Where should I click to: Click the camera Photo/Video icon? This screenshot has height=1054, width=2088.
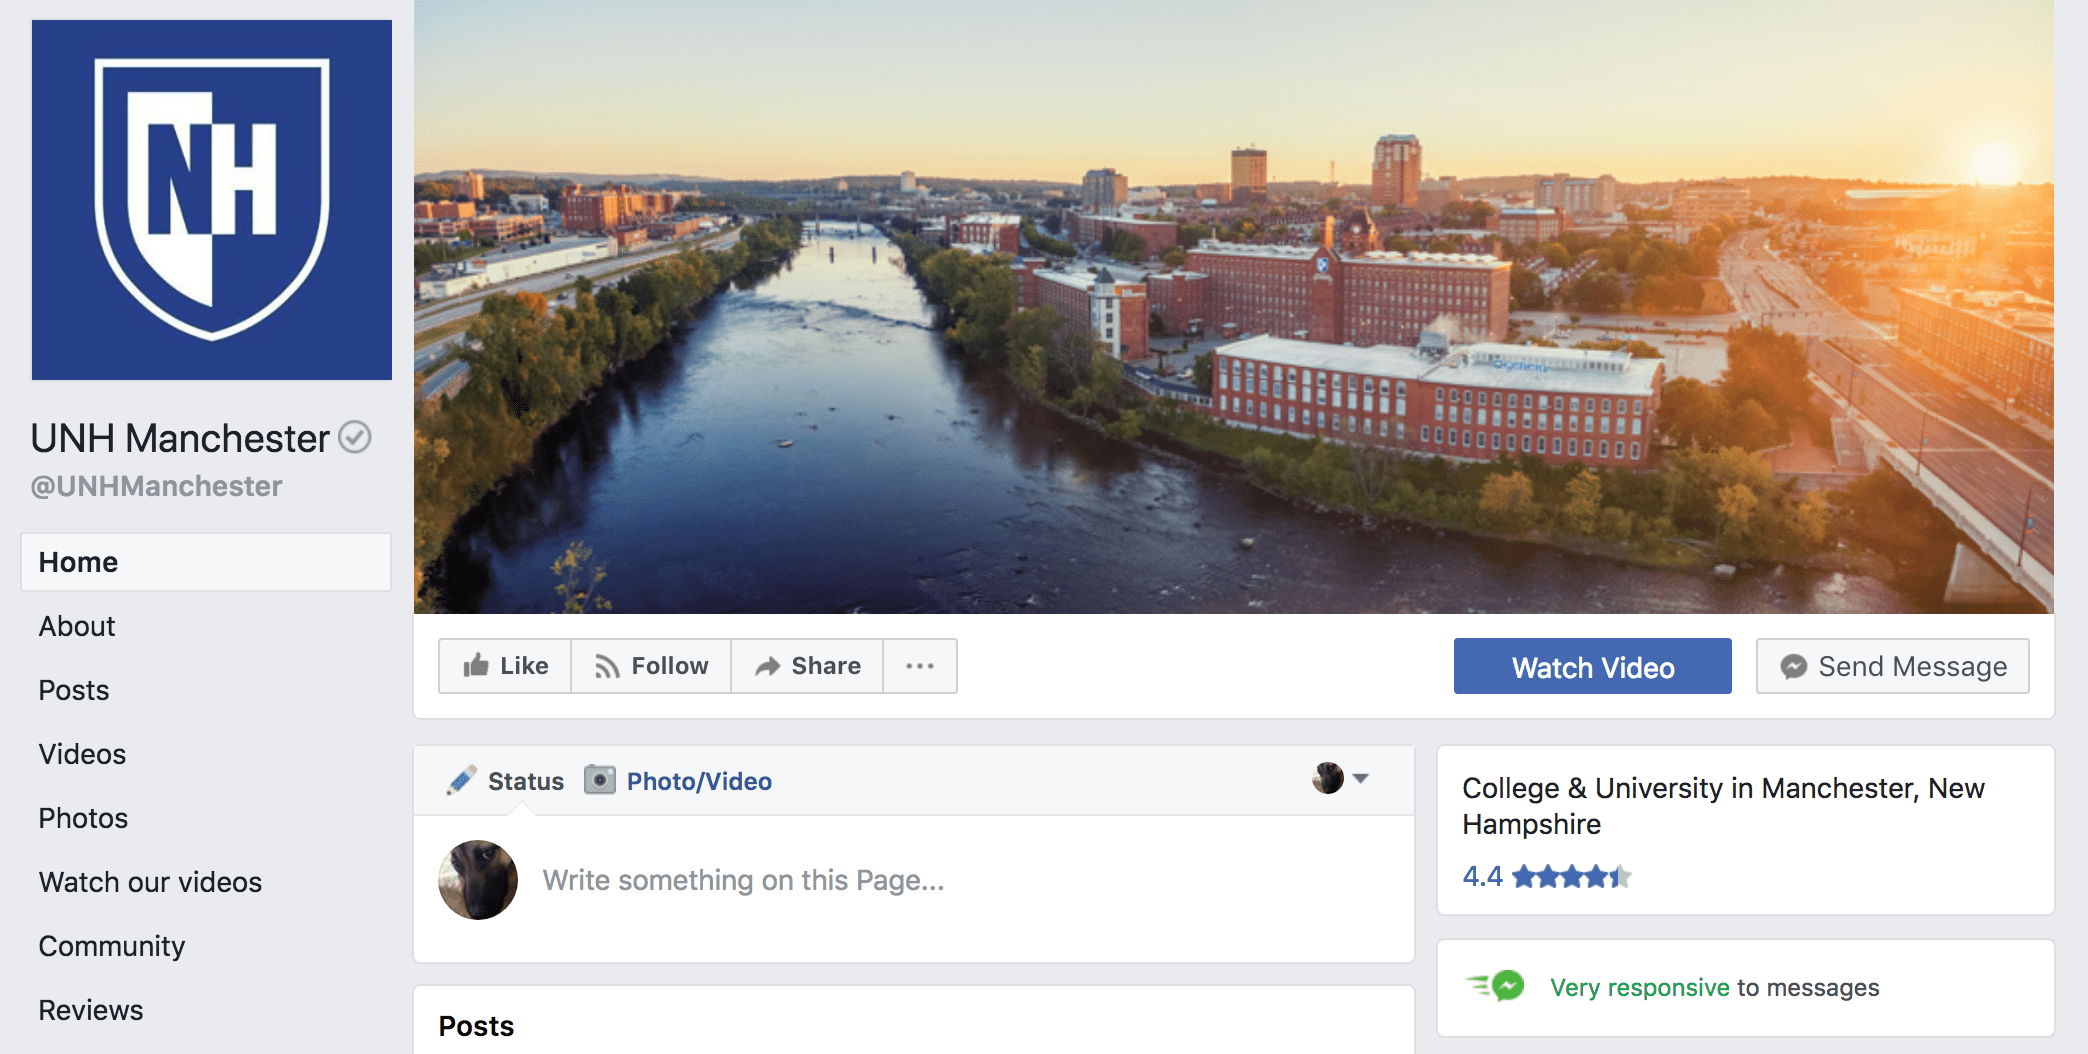click(x=600, y=780)
